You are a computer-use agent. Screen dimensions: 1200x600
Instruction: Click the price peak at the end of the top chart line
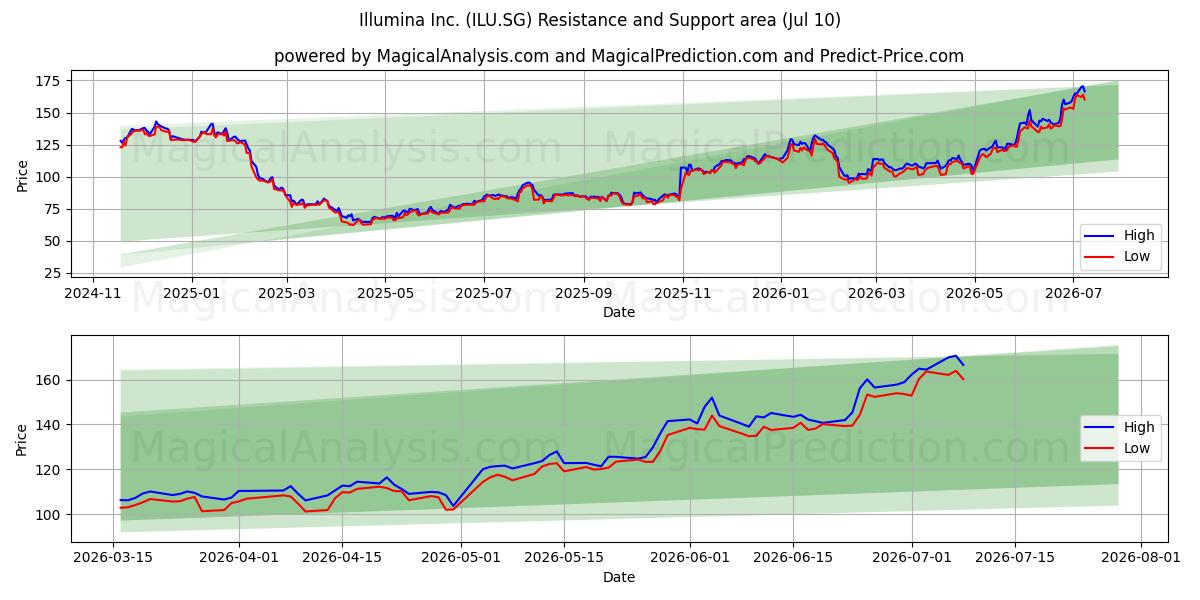pyautogui.click(x=1082, y=87)
